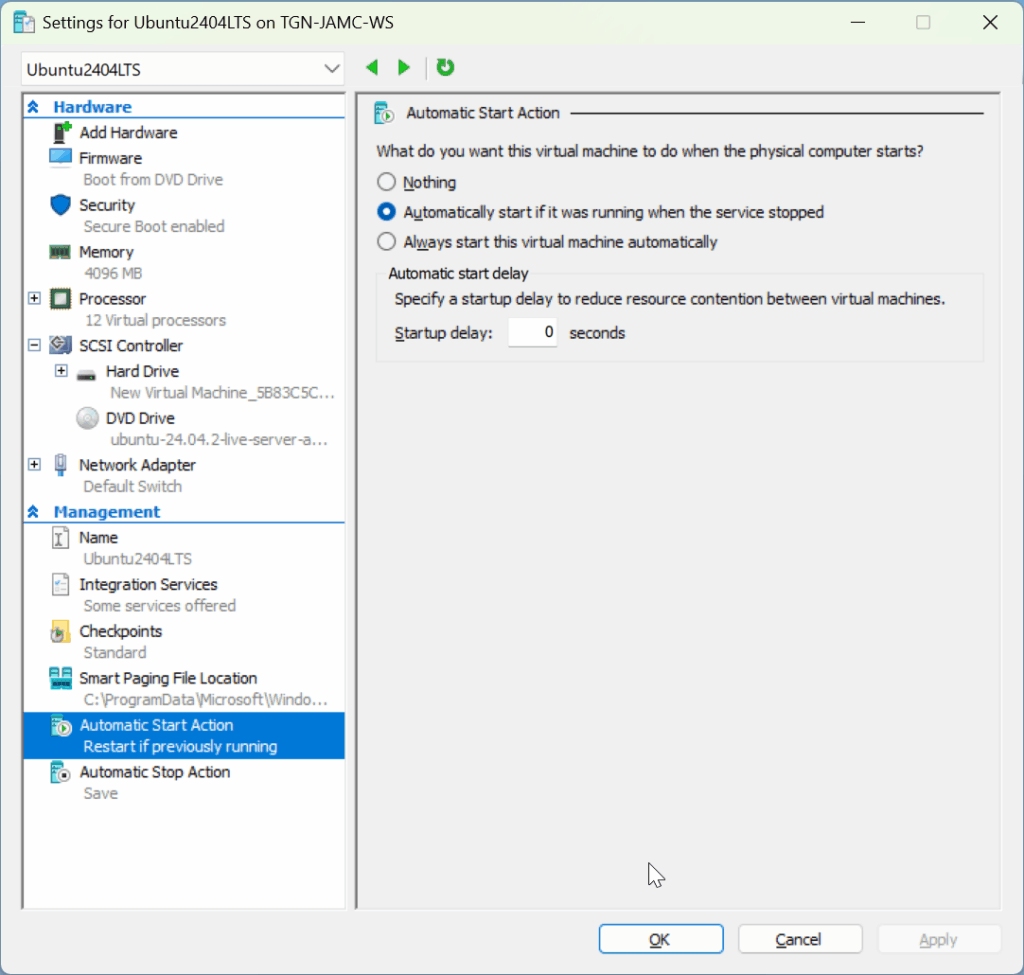Click the settings window title bar icon
The height and width of the screenshot is (975, 1024).
pos(24,22)
